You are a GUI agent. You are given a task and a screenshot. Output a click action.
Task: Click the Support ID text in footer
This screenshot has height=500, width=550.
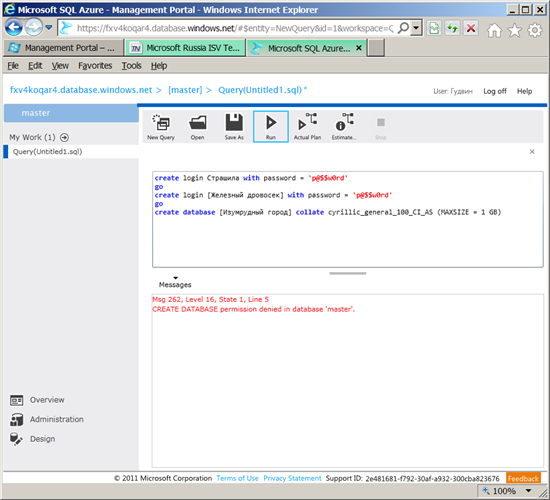412,479
